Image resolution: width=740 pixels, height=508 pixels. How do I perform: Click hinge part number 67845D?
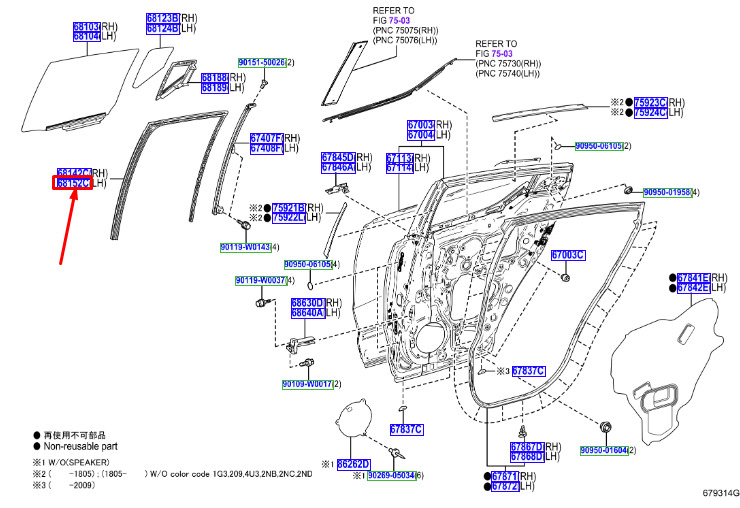click(338, 157)
